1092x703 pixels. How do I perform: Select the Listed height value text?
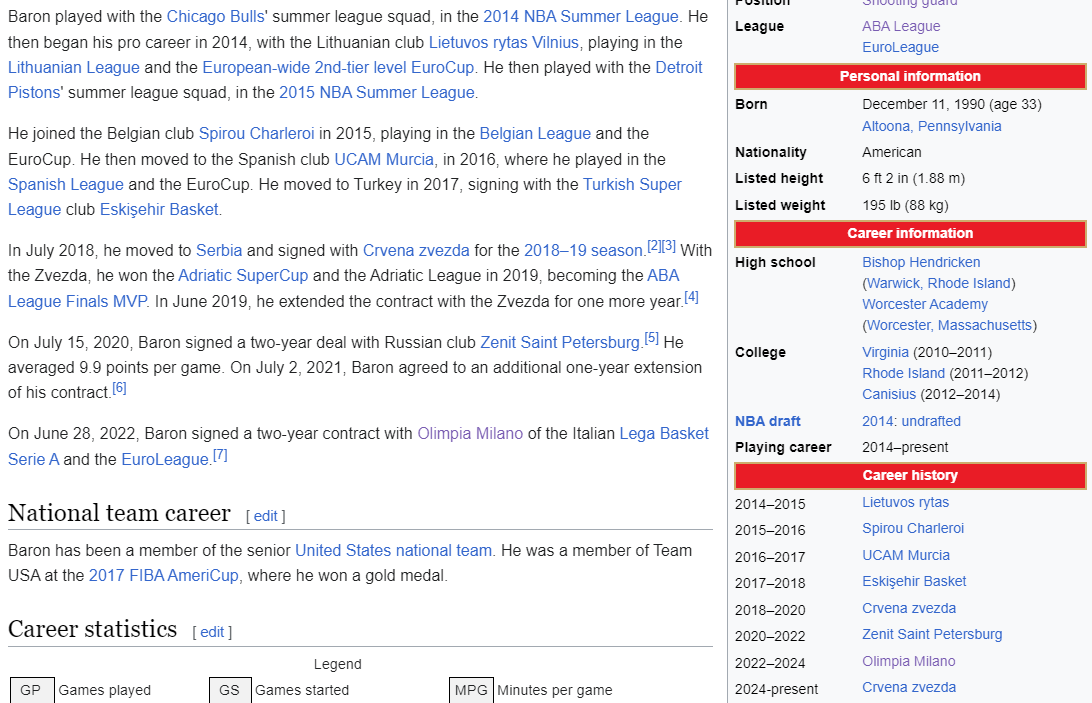point(914,179)
